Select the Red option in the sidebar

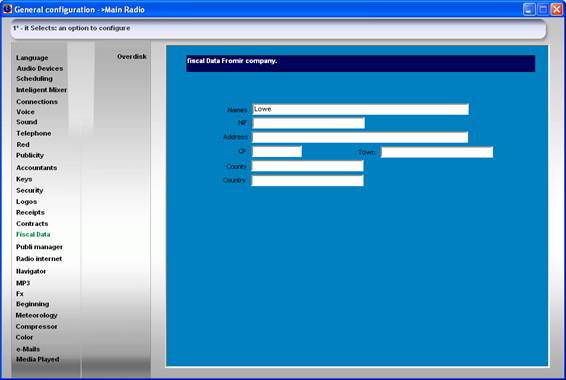coord(23,144)
